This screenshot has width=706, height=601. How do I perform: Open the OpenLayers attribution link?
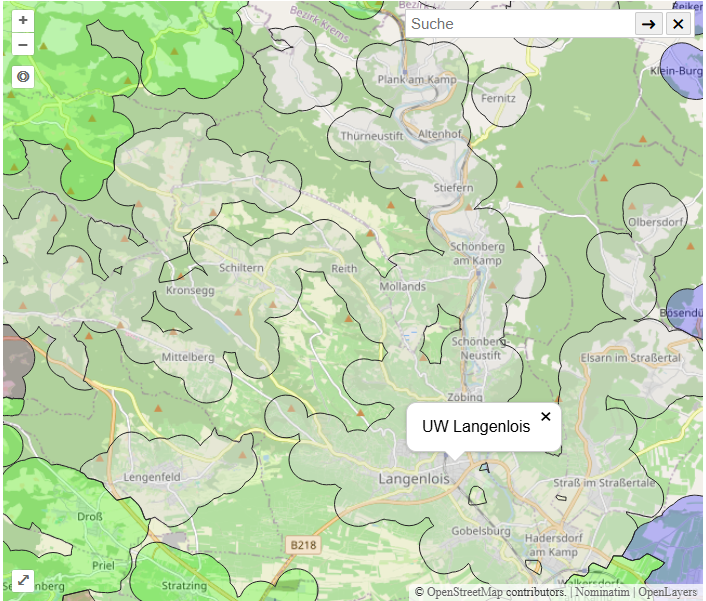coord(667,592)
